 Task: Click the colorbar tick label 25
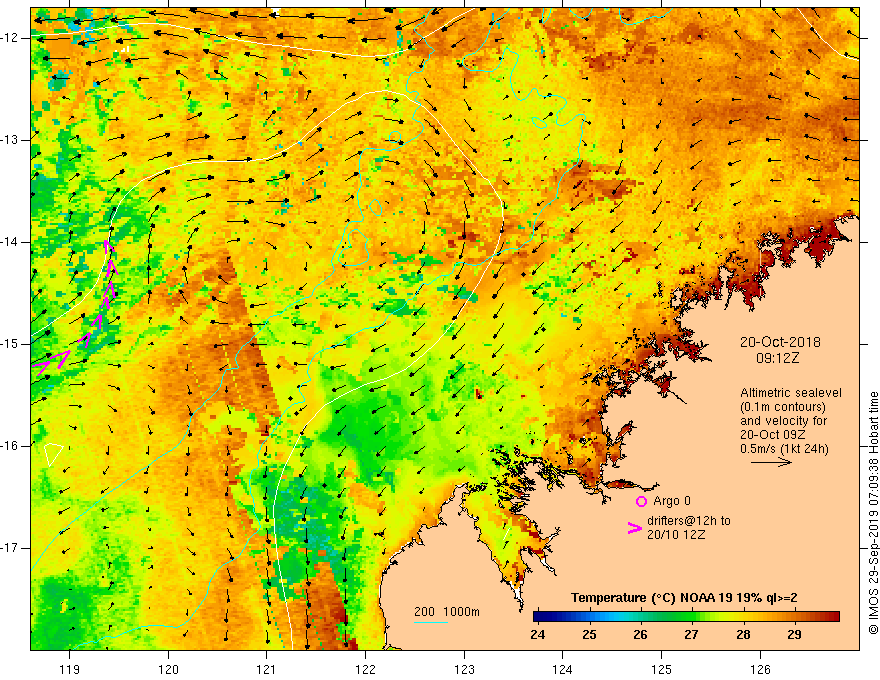coord(589,635)
